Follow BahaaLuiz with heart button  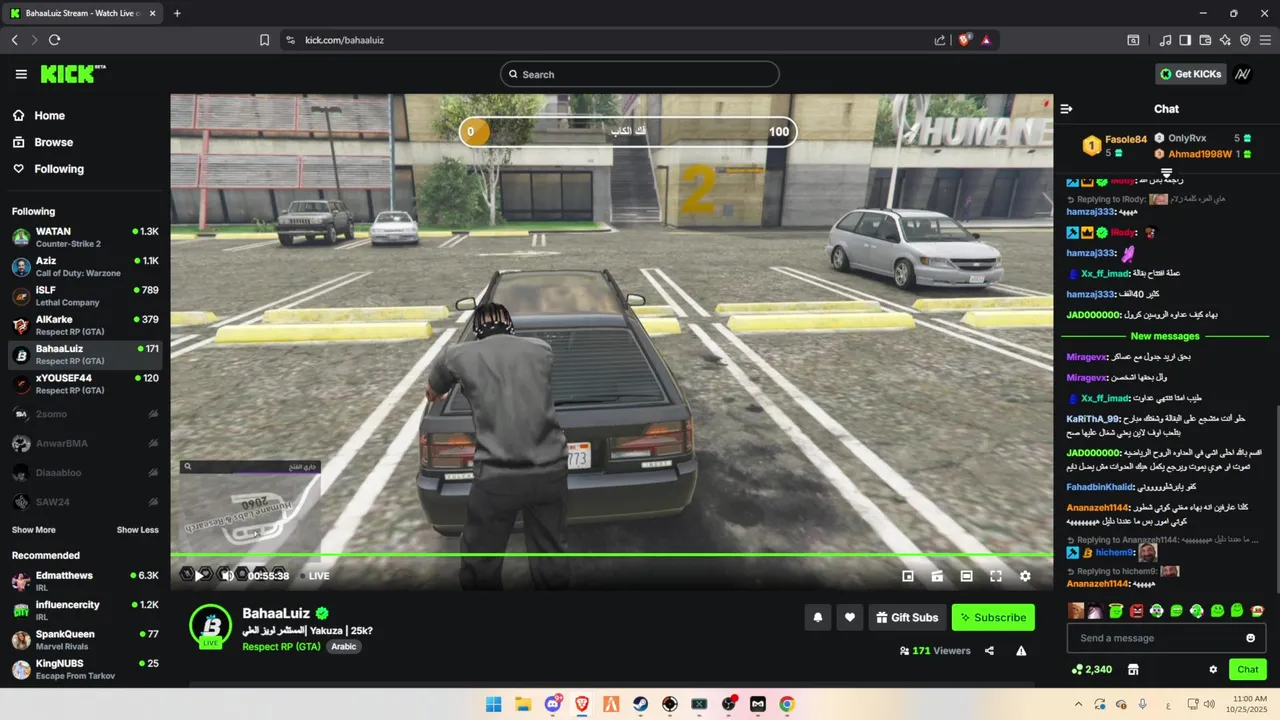coord(850,618)
